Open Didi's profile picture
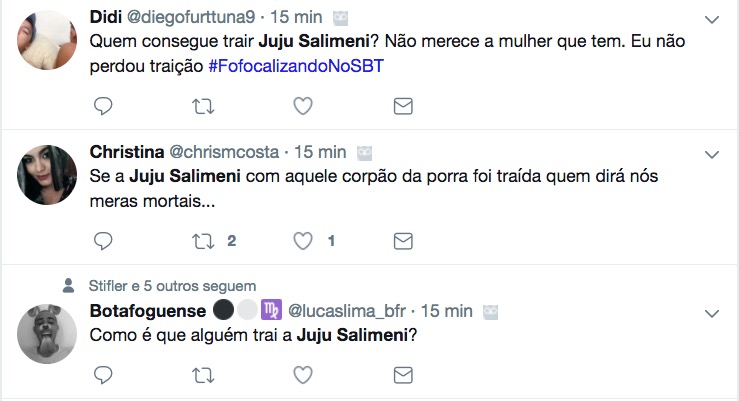This screenshot has width=739, height=401. pos(48,42)
